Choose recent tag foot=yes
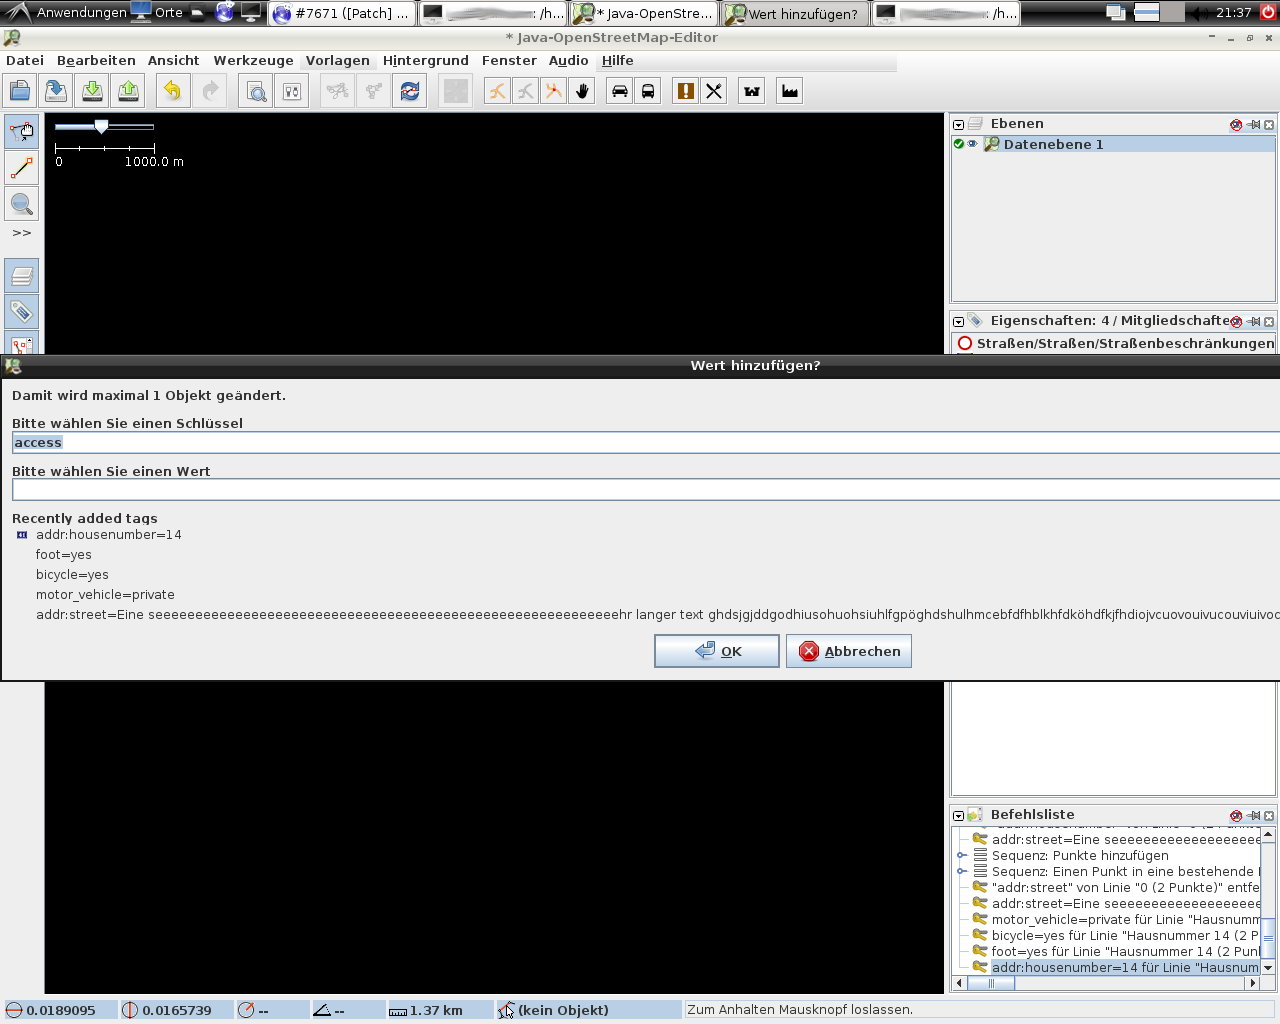This screenshot has width=1280, height=1024. [x=64, y=555]
